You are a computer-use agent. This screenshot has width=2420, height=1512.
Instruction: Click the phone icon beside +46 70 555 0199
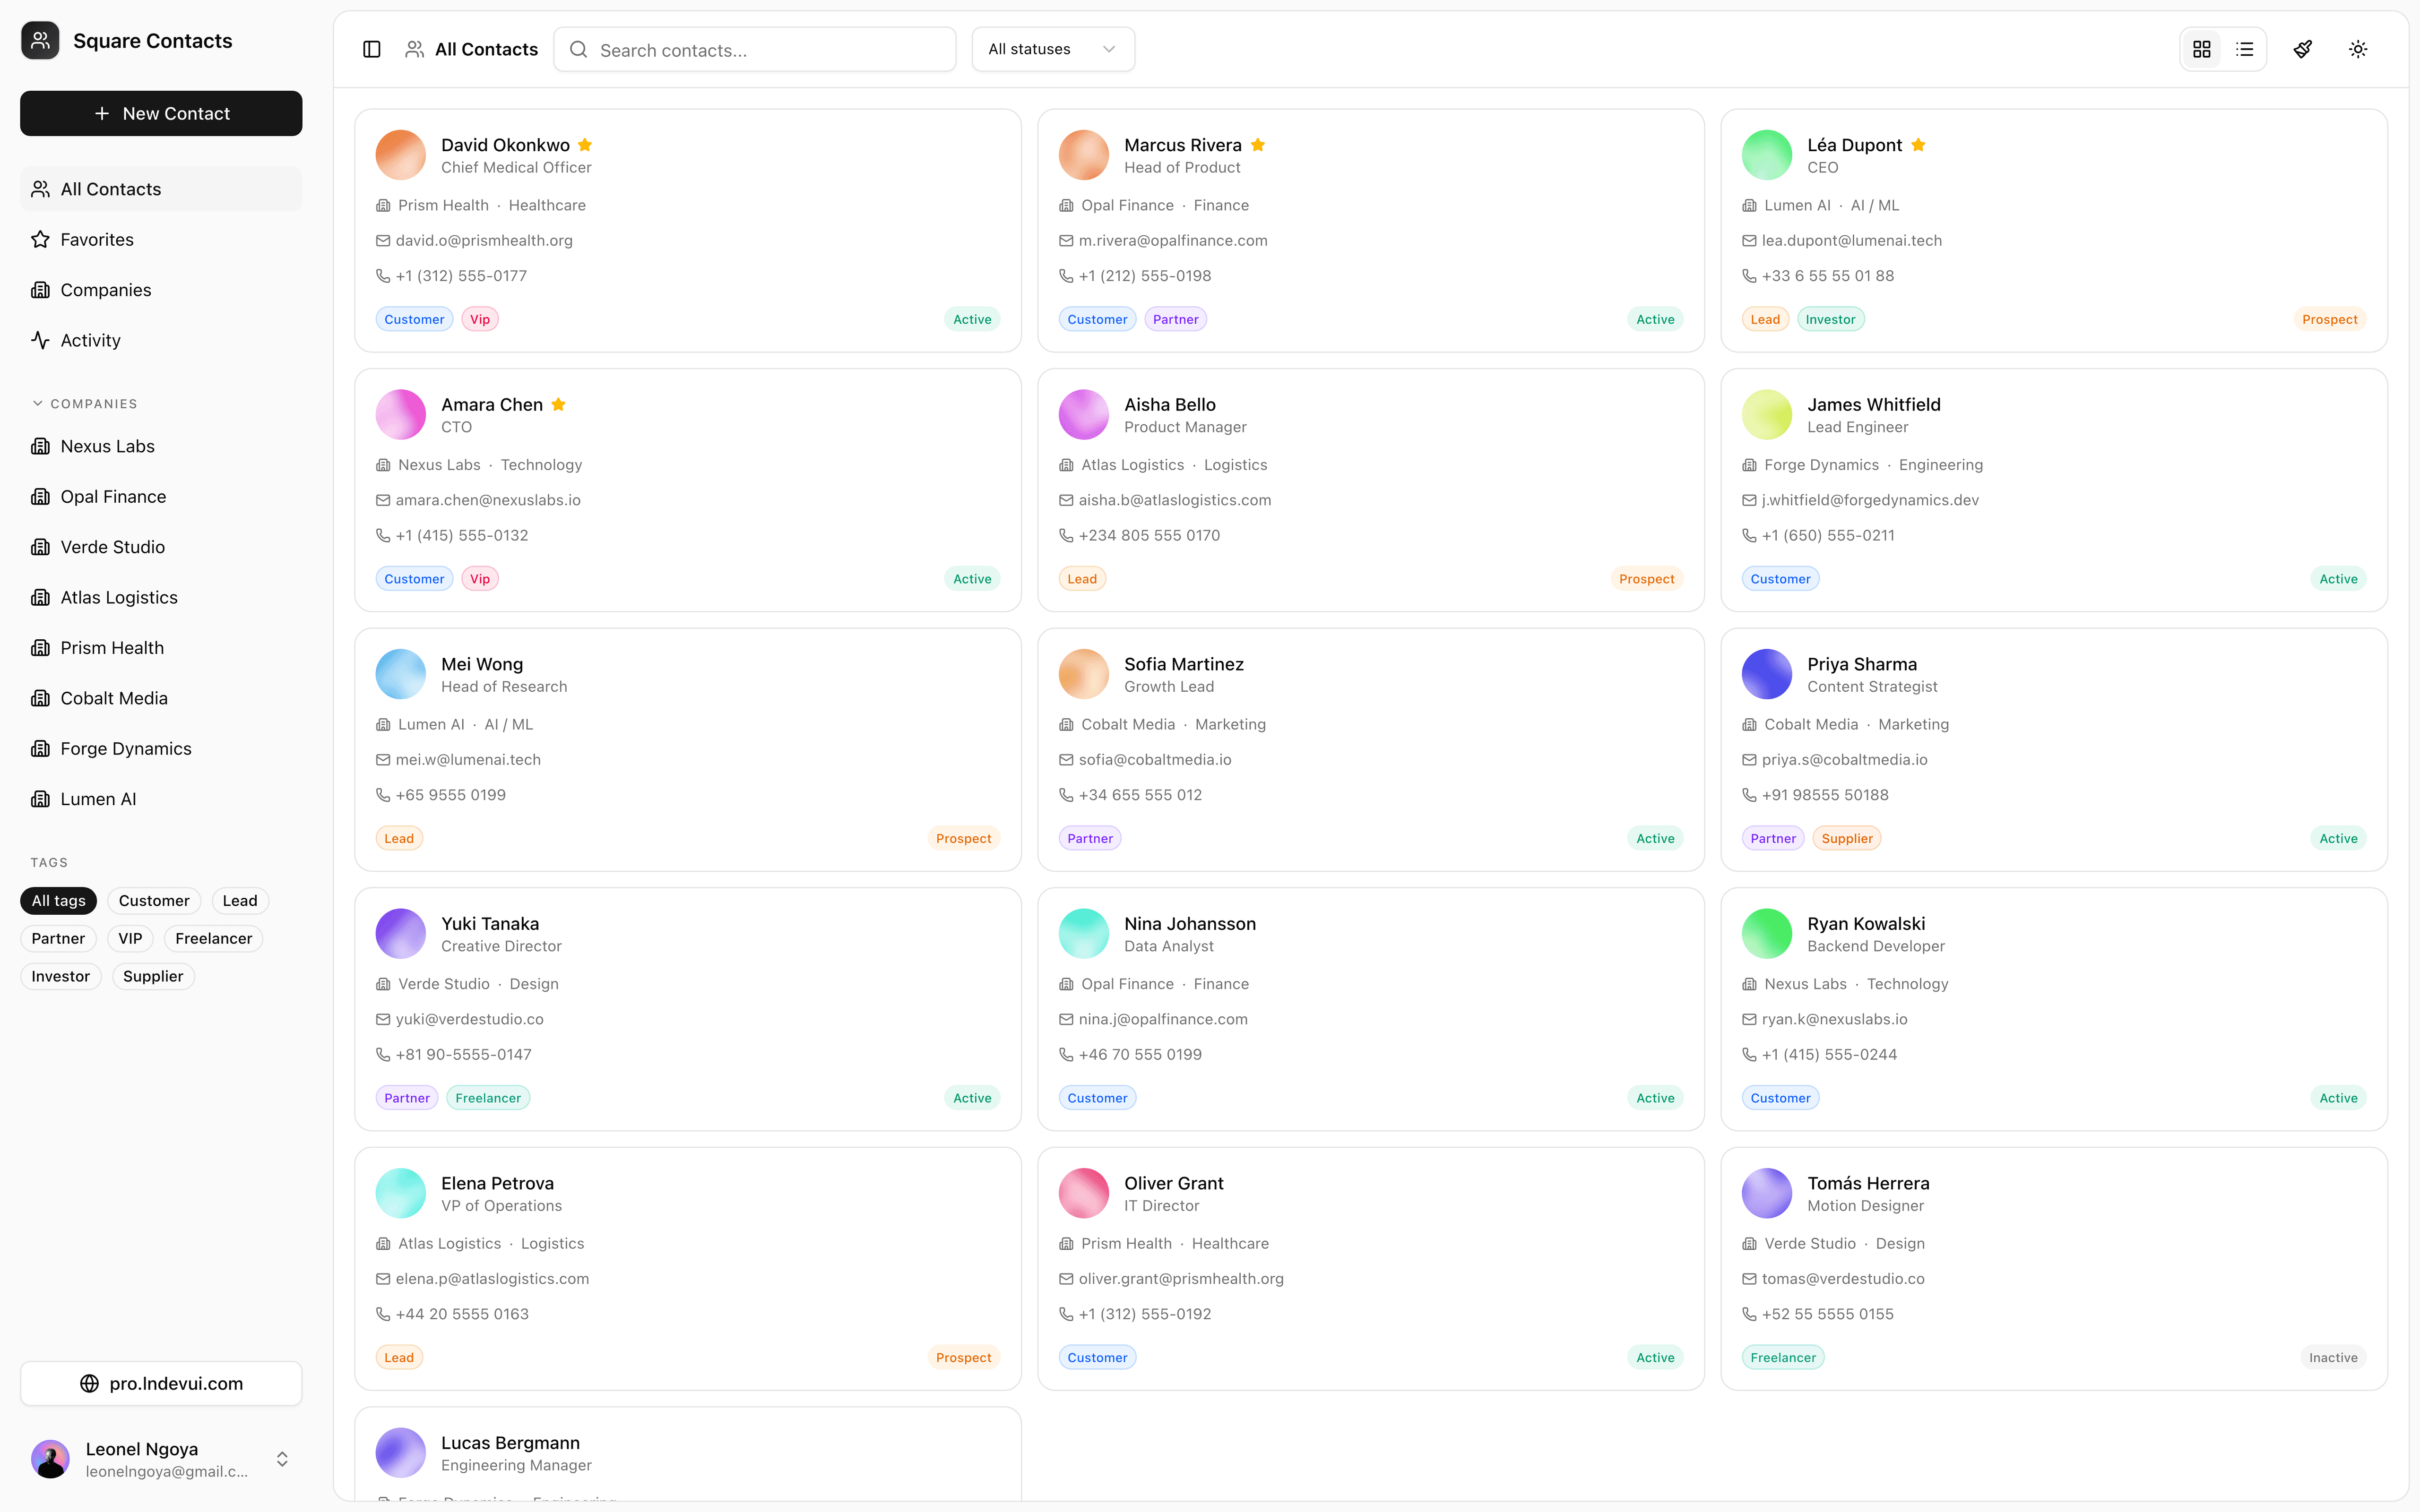(x=1066, y=1054)
